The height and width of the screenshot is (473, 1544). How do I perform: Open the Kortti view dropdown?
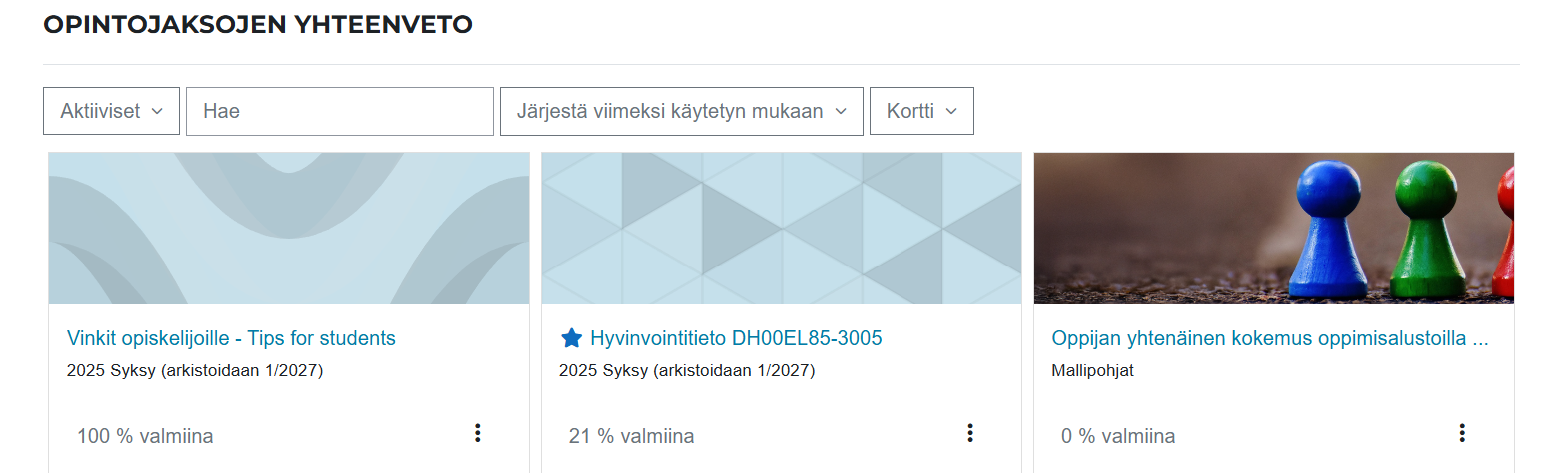coord(921,111)
